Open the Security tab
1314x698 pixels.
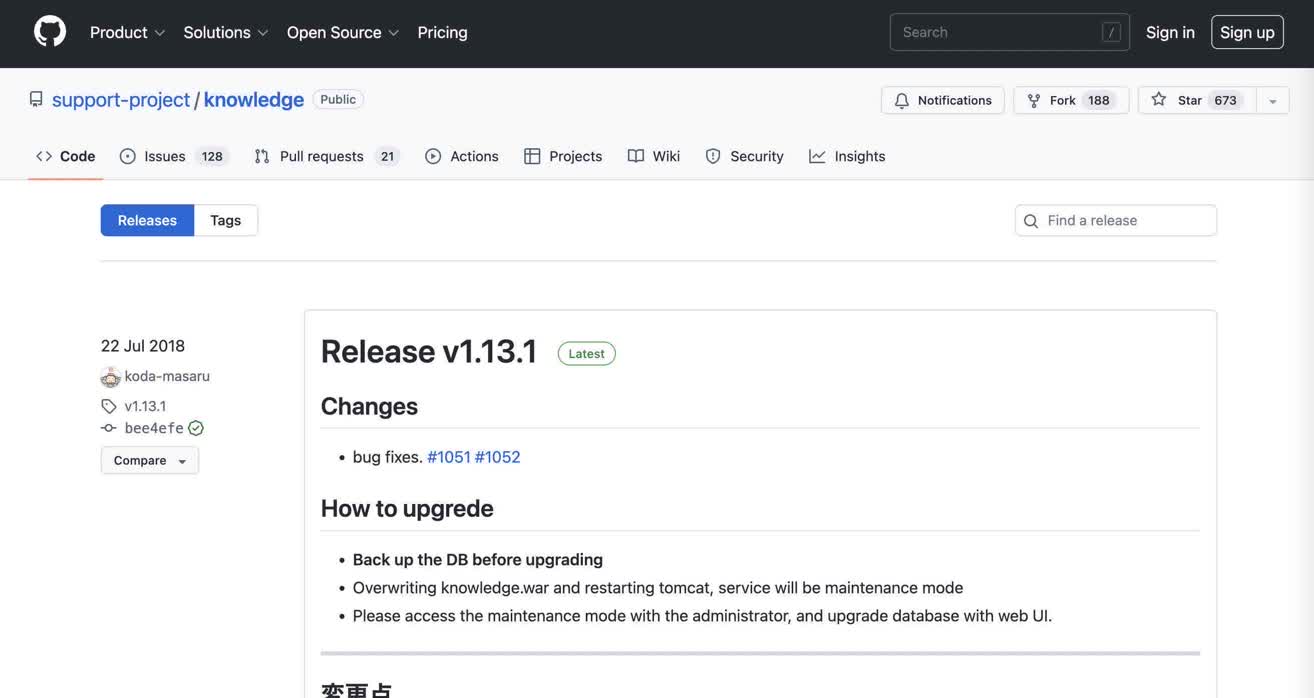[745, 156]
